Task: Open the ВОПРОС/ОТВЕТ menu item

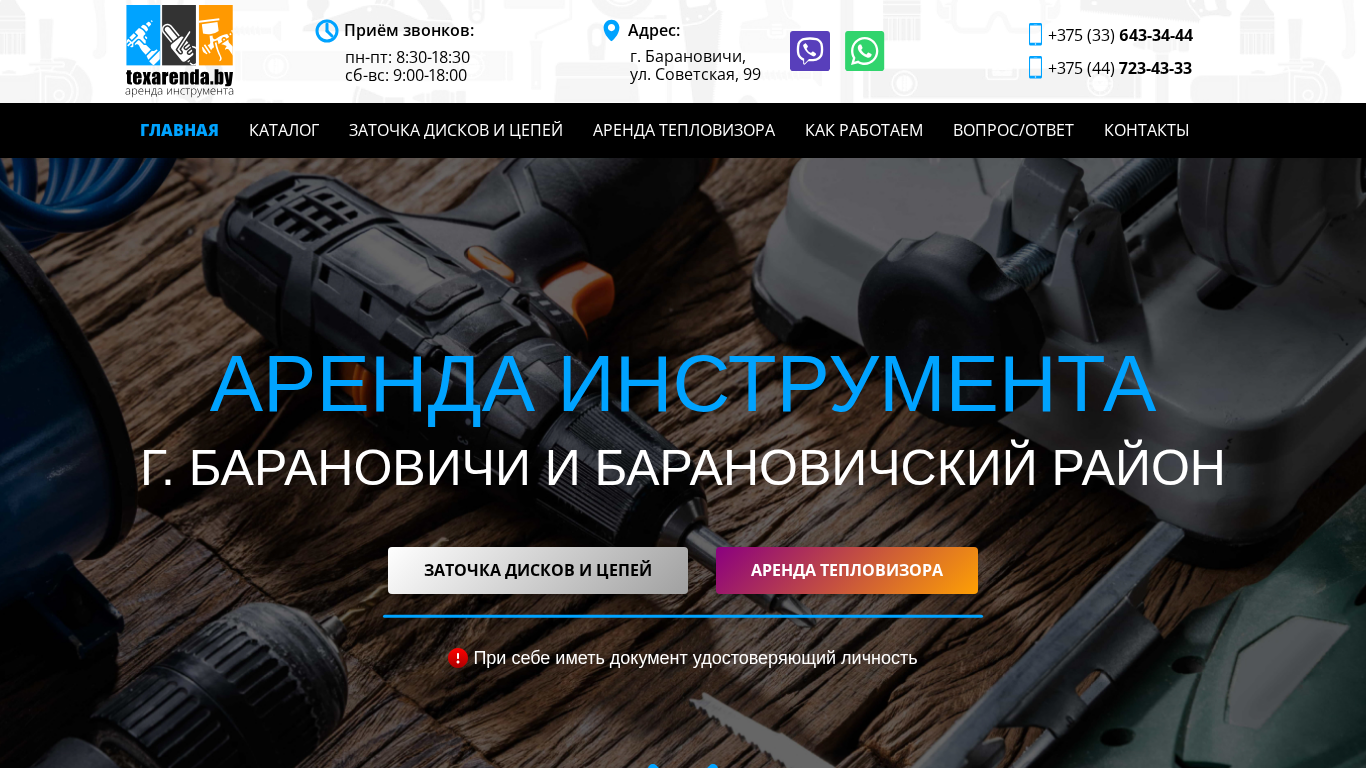Action: pos(1013,130)
